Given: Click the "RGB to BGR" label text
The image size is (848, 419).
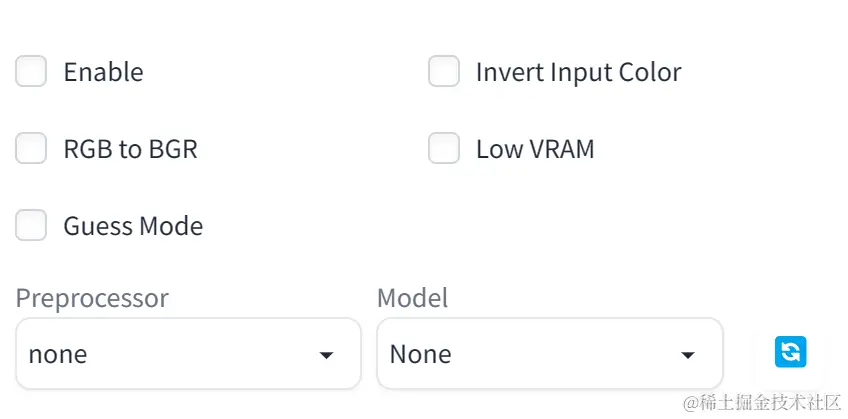Looking at the screenshot, I should tap(130, 149).
